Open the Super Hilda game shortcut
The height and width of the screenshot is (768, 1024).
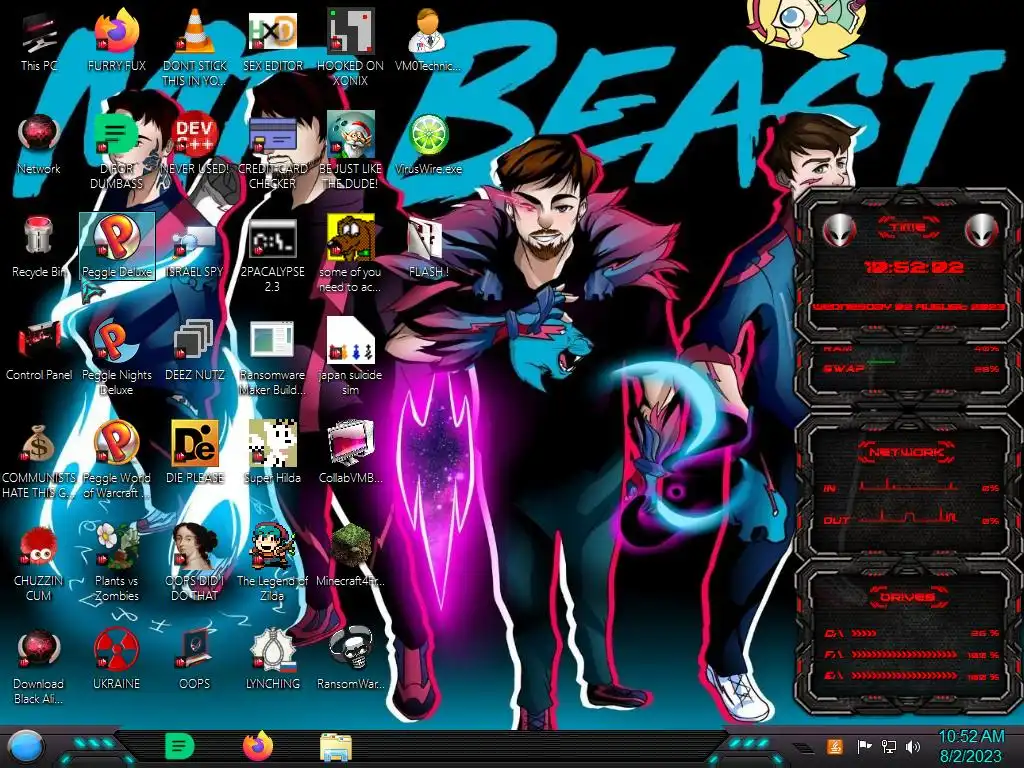pos(272,453)
